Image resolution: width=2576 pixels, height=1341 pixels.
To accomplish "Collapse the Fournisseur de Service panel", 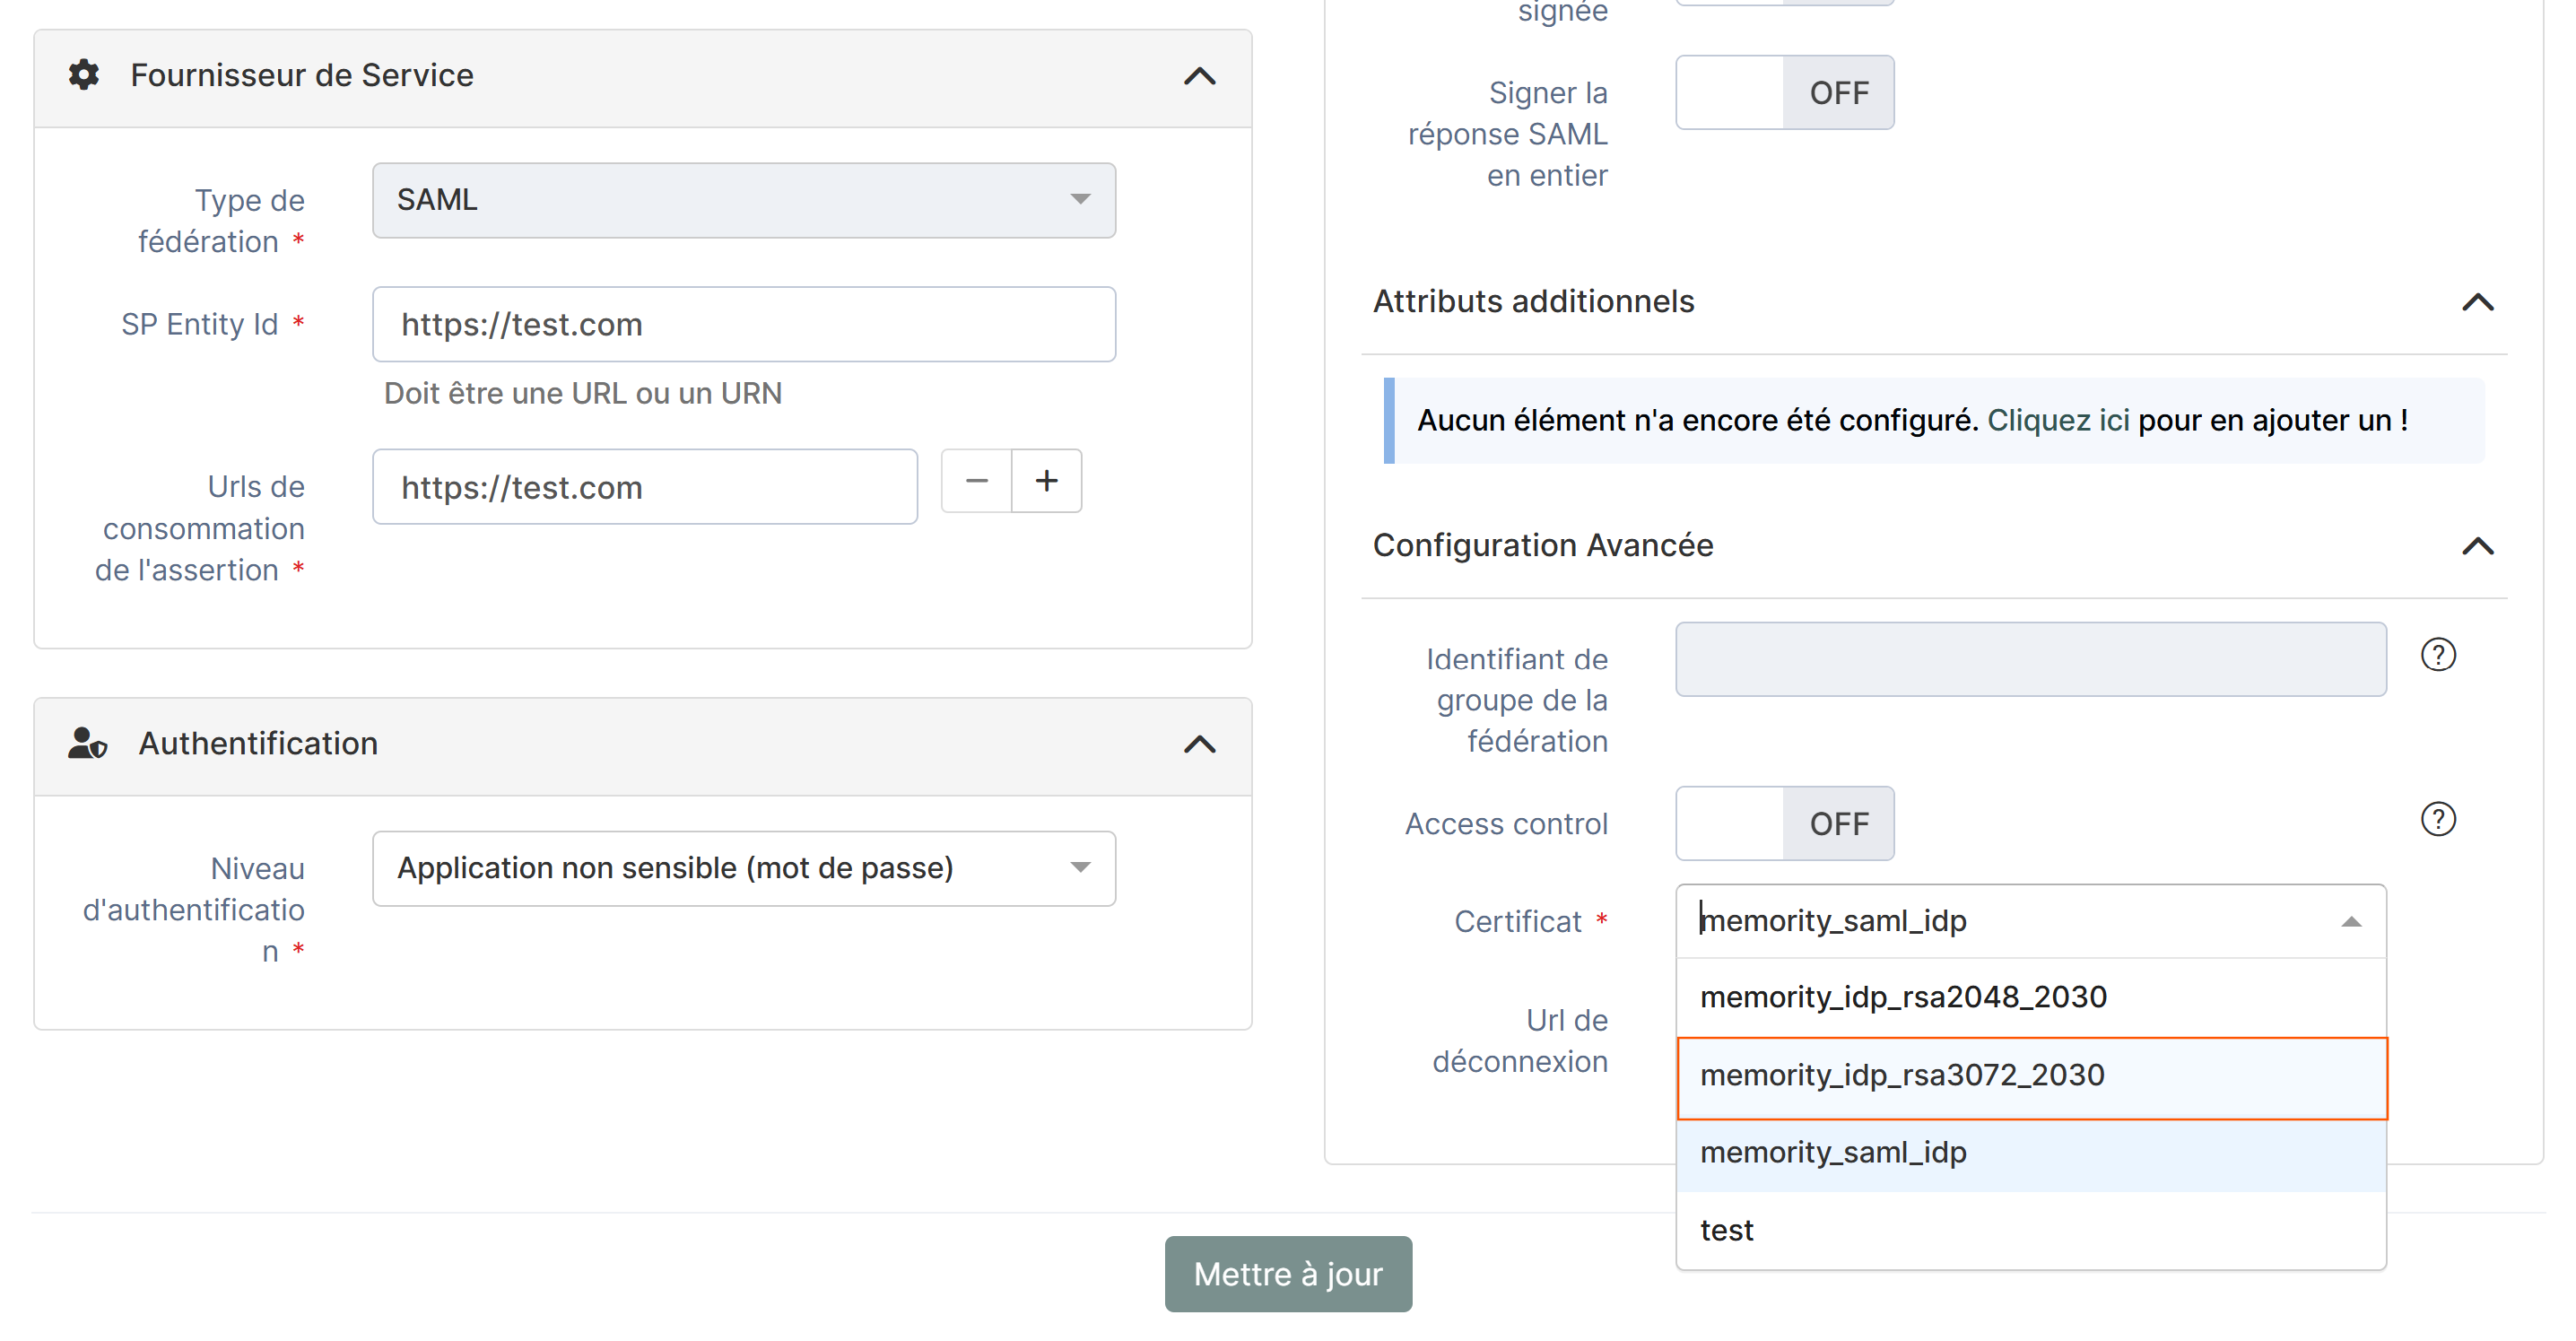I will pyautogui.click(x=1199, y=76).
